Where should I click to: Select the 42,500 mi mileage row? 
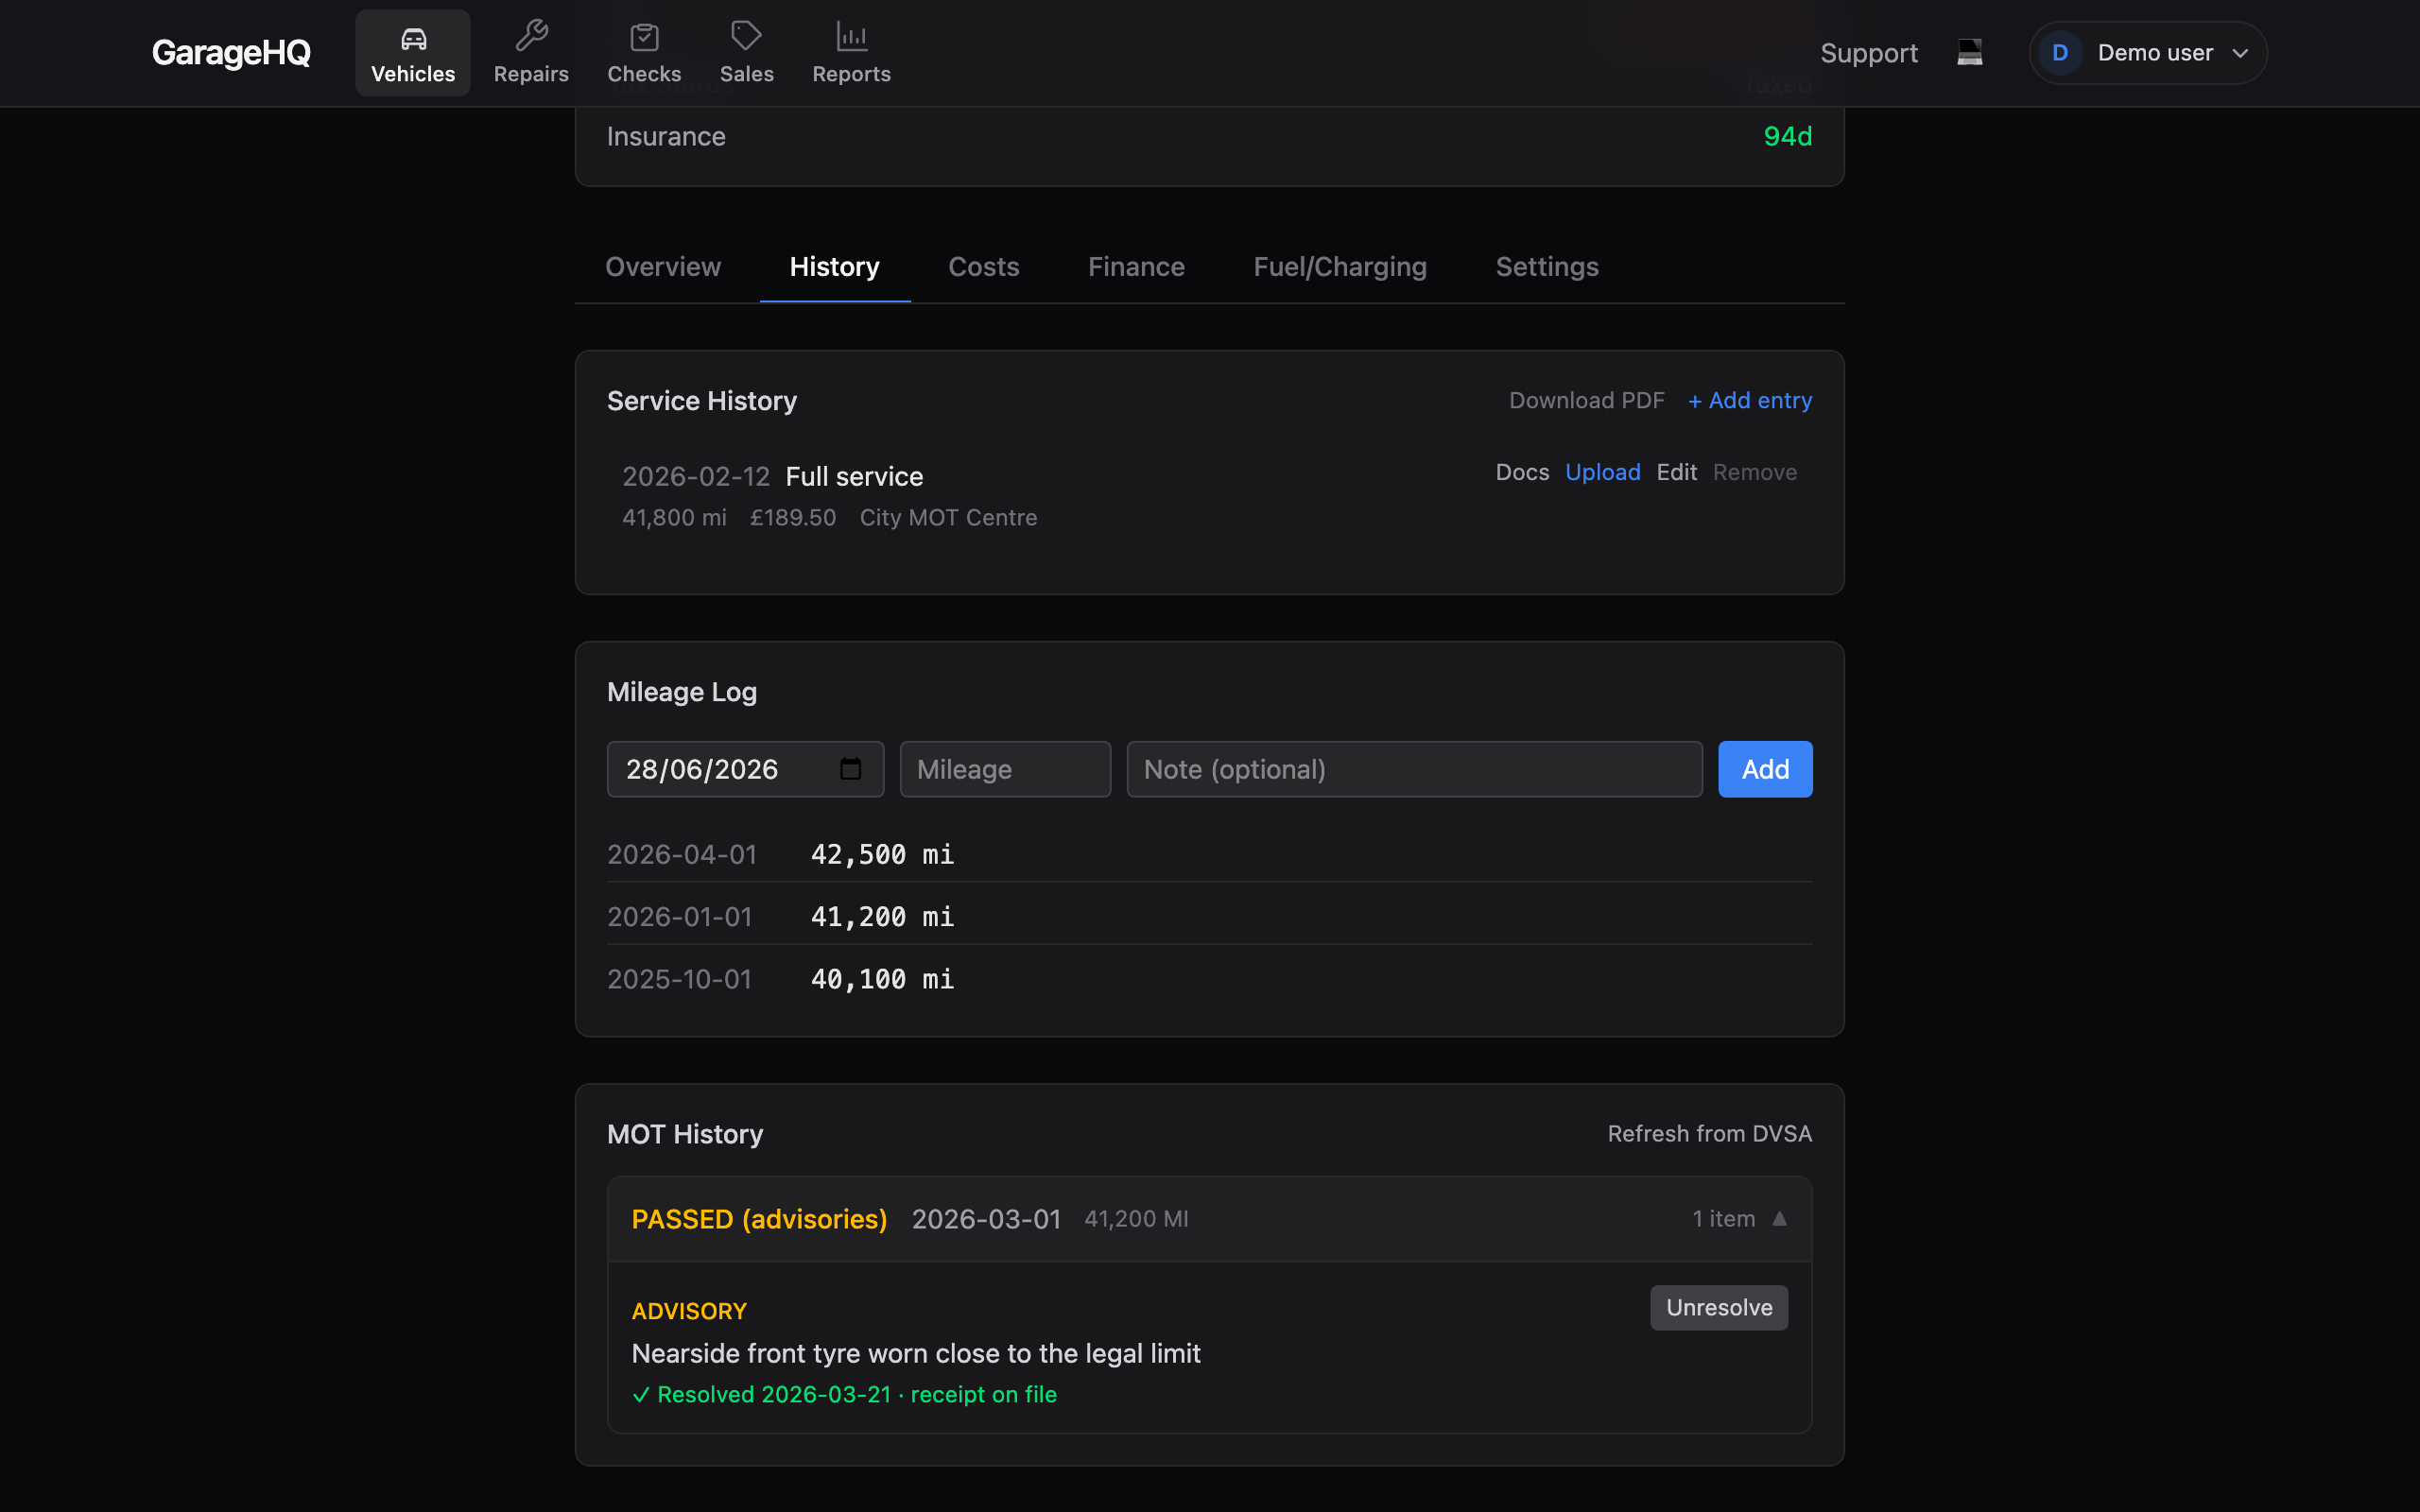point(1209,854)
